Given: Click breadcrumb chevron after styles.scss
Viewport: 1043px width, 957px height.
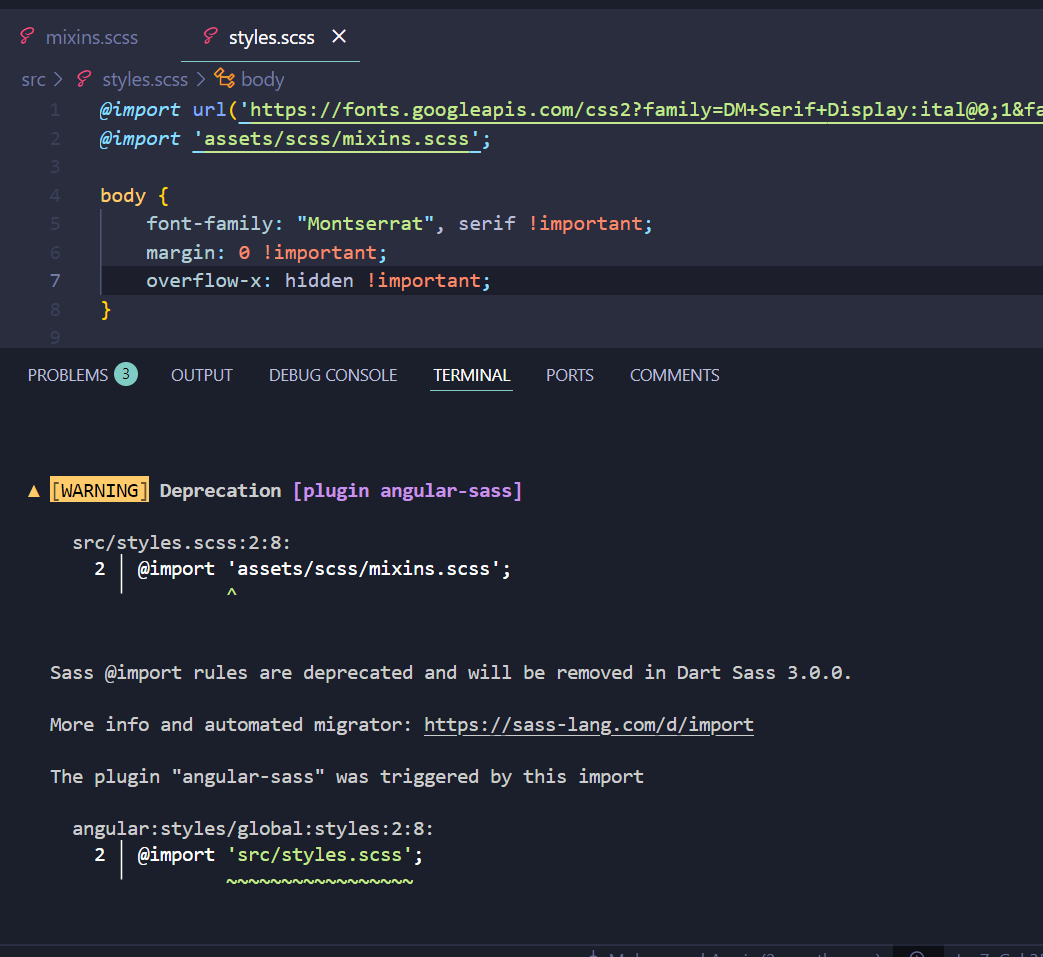Looking at the screenshot, I should pos(201,80).
